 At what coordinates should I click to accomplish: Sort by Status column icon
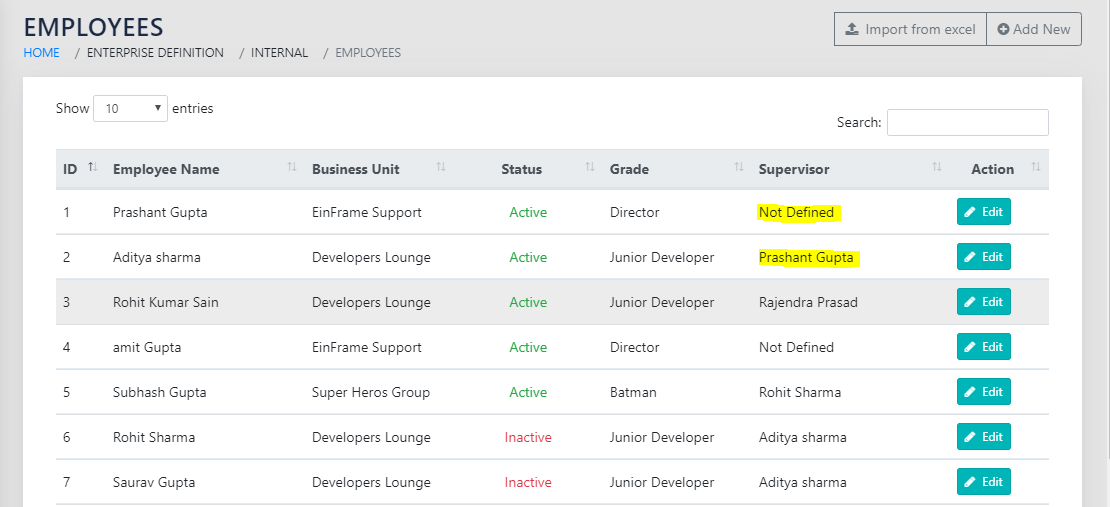(590, 167)
